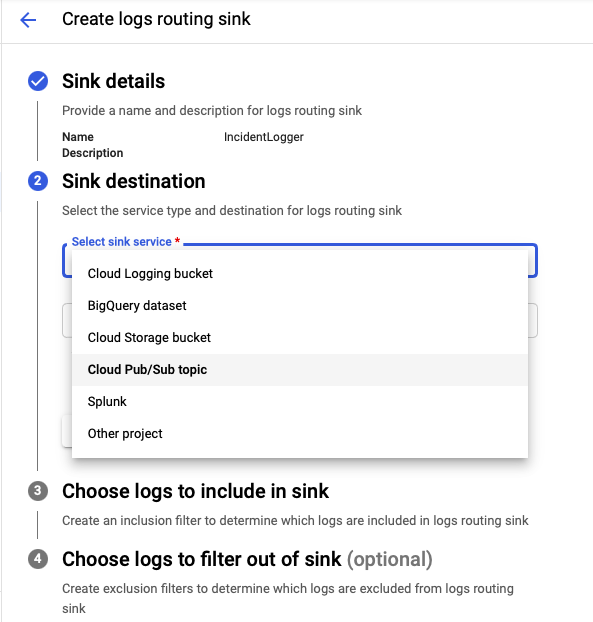
Task: Click the Create logs routing sink title
Action: point(156,19)
